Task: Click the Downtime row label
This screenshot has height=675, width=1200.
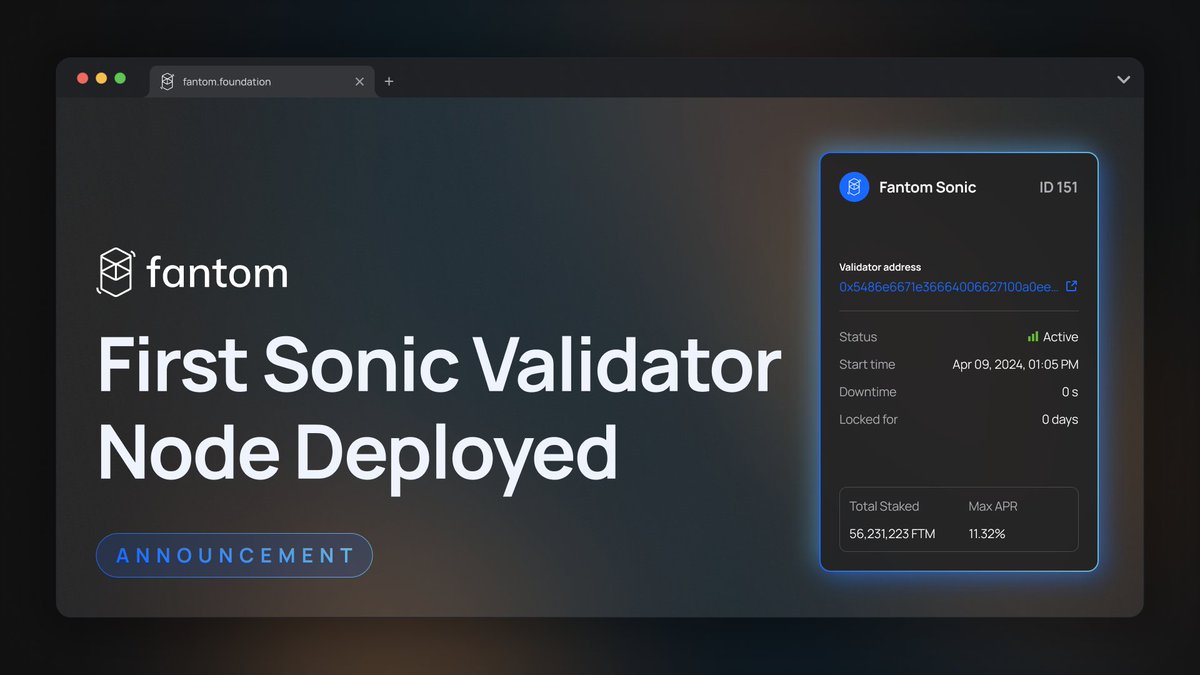Action: point(868,392)
